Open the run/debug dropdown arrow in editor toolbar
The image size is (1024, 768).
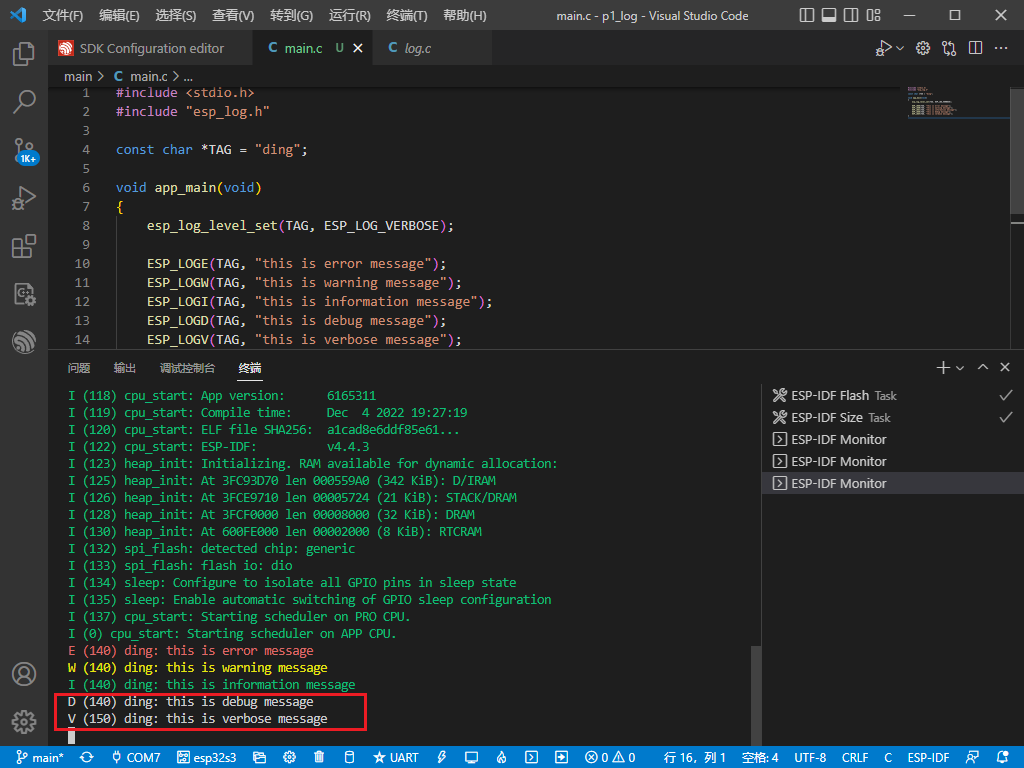(900, 48)
